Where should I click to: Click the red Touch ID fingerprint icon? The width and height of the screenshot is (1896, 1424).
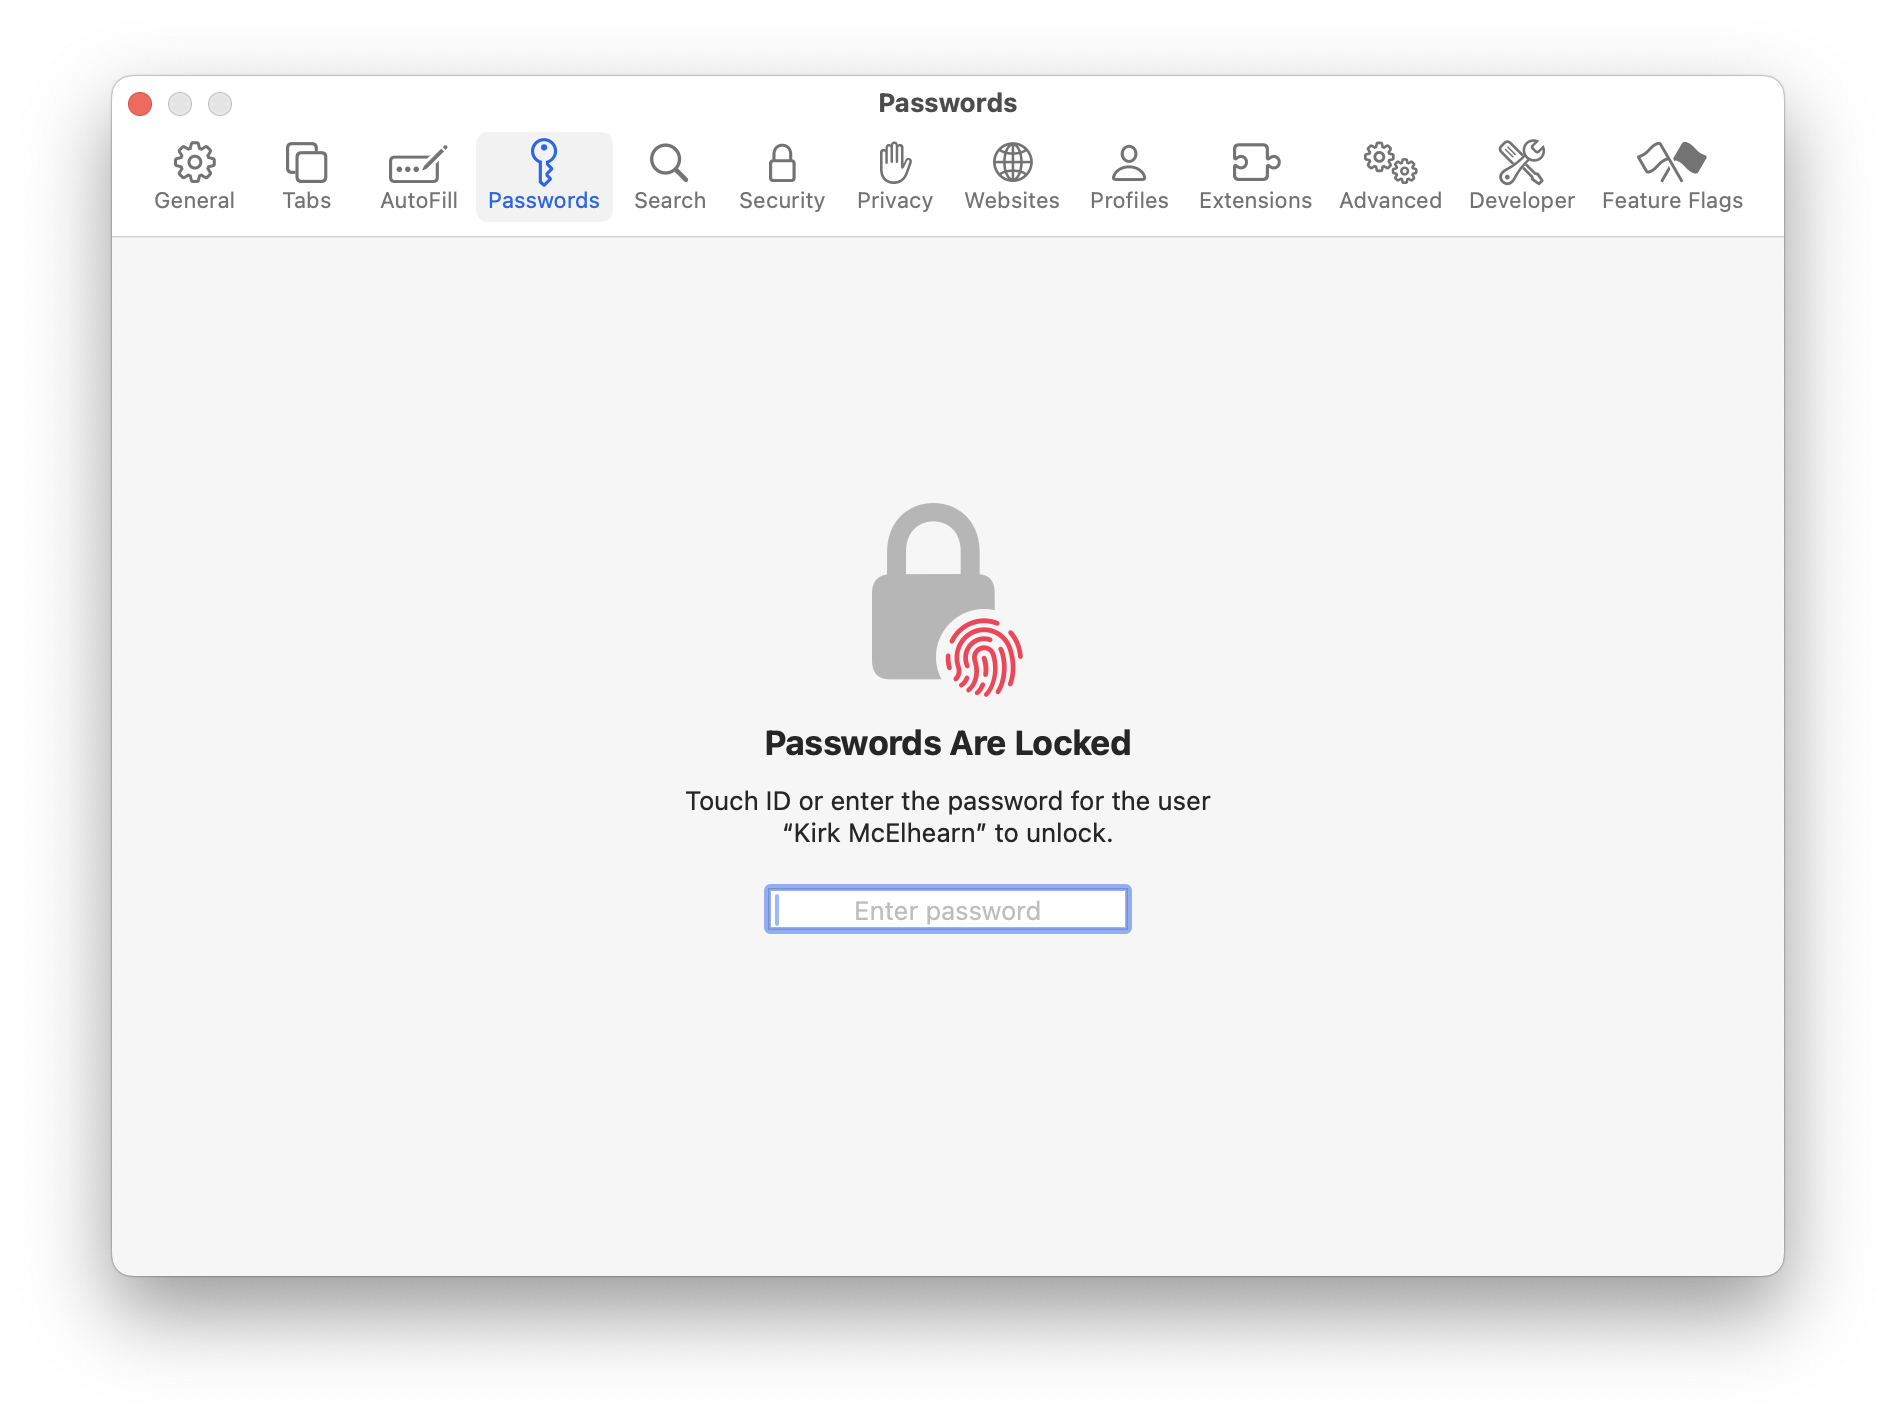984,657
